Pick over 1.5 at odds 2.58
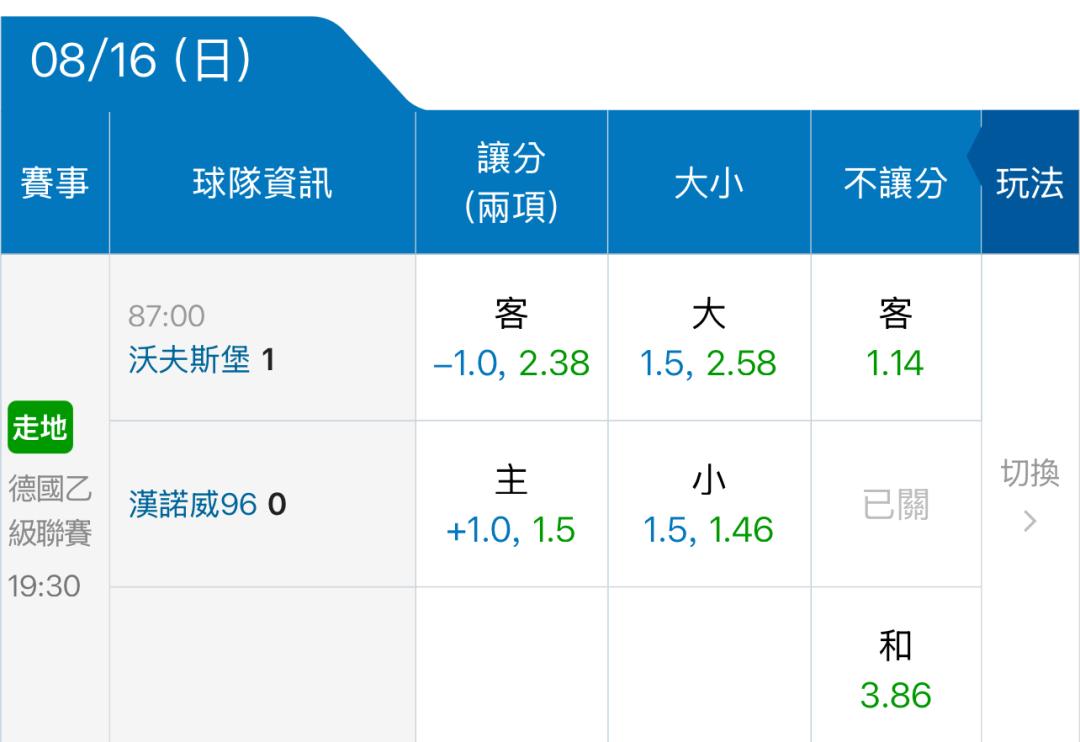The height and width of the screenshot is (742, 1080). pos(709,338)
